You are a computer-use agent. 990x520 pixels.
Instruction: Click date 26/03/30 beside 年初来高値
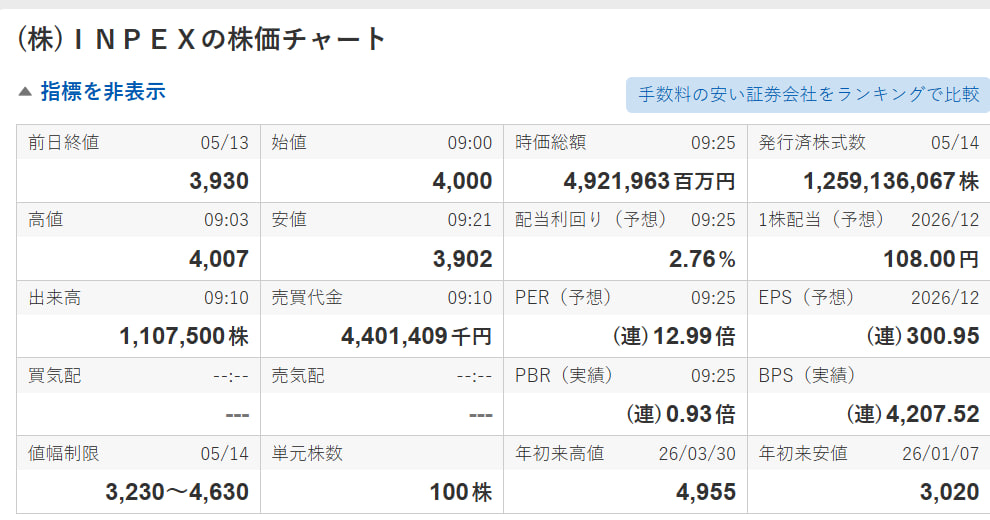pos(697,454)
